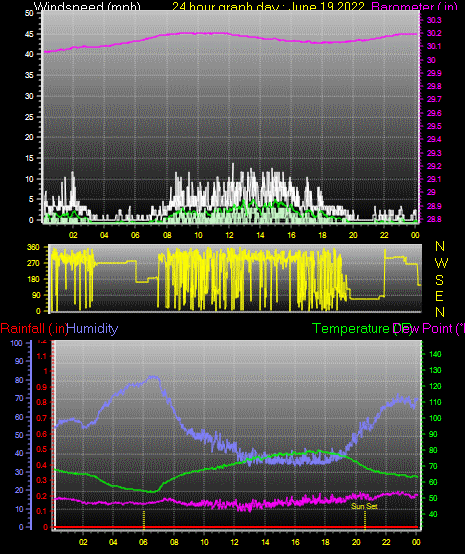Click value 28.8 on the barometer axis
The height and width of the screenshot is (554, 465).
(x=434, y=219)
